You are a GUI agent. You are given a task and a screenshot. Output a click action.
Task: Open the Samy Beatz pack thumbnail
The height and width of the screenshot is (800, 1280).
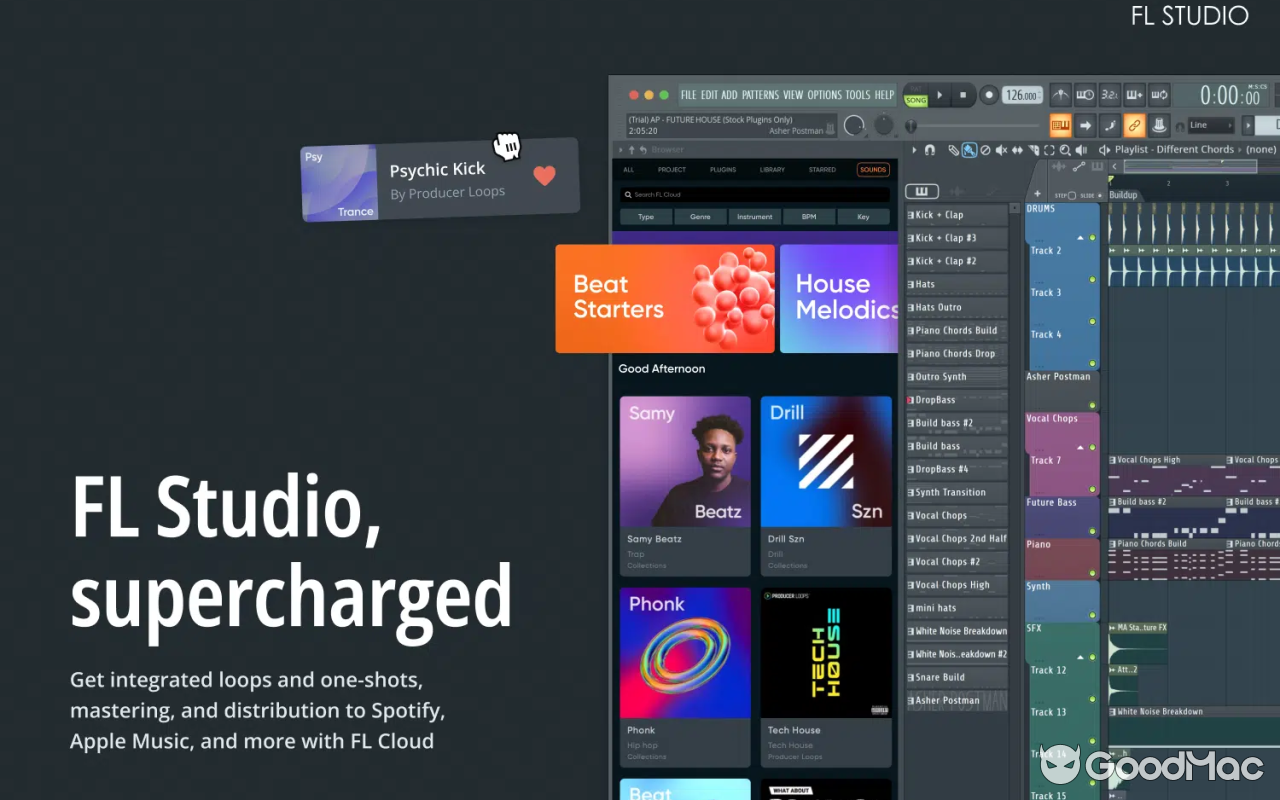(x=685, y=461)
